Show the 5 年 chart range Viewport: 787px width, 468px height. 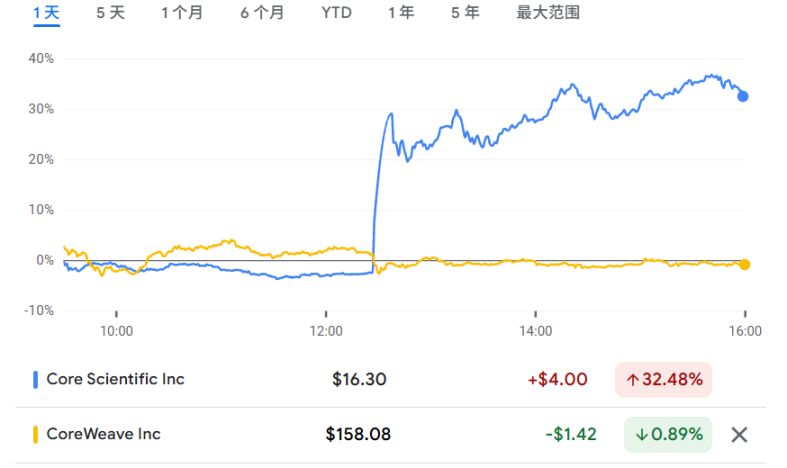point(465,13)
